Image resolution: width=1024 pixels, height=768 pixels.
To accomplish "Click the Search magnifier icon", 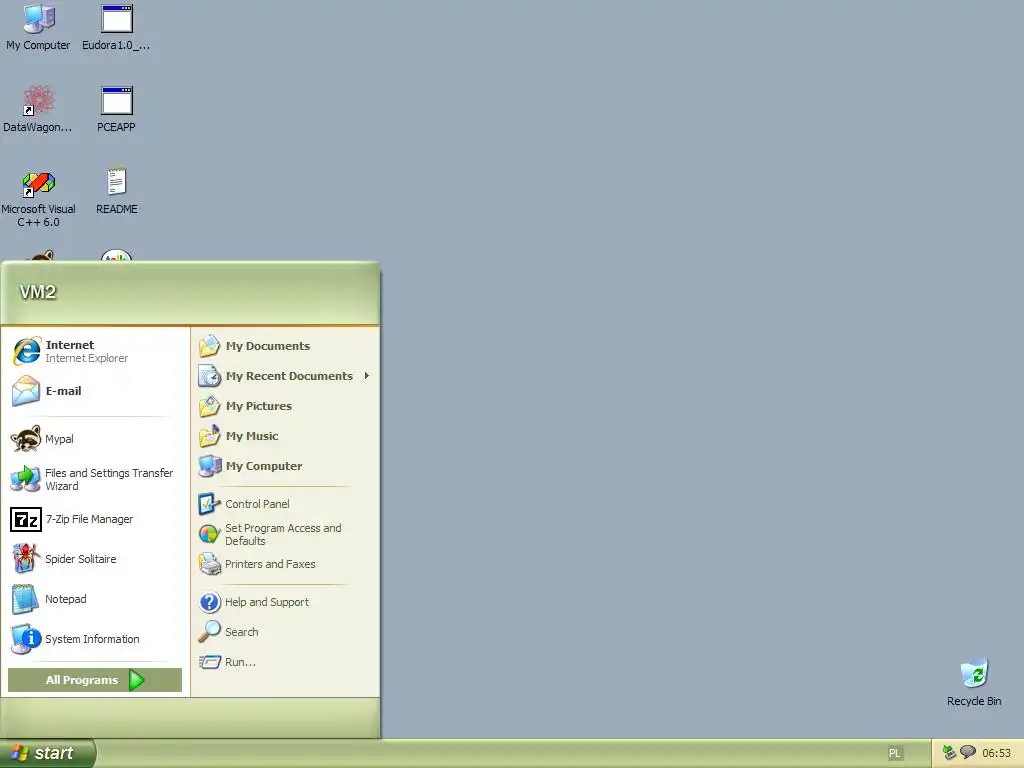I will coord(210,632).
